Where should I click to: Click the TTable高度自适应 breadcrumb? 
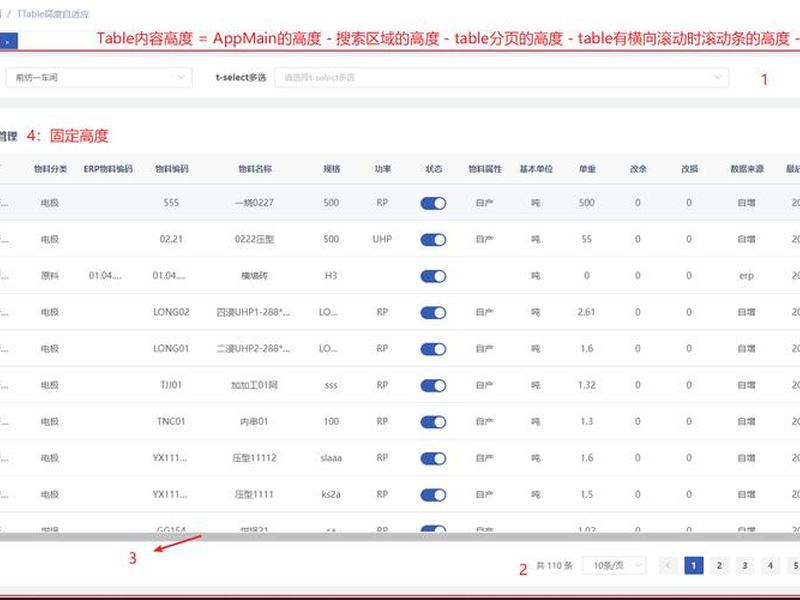pos(53,14)
